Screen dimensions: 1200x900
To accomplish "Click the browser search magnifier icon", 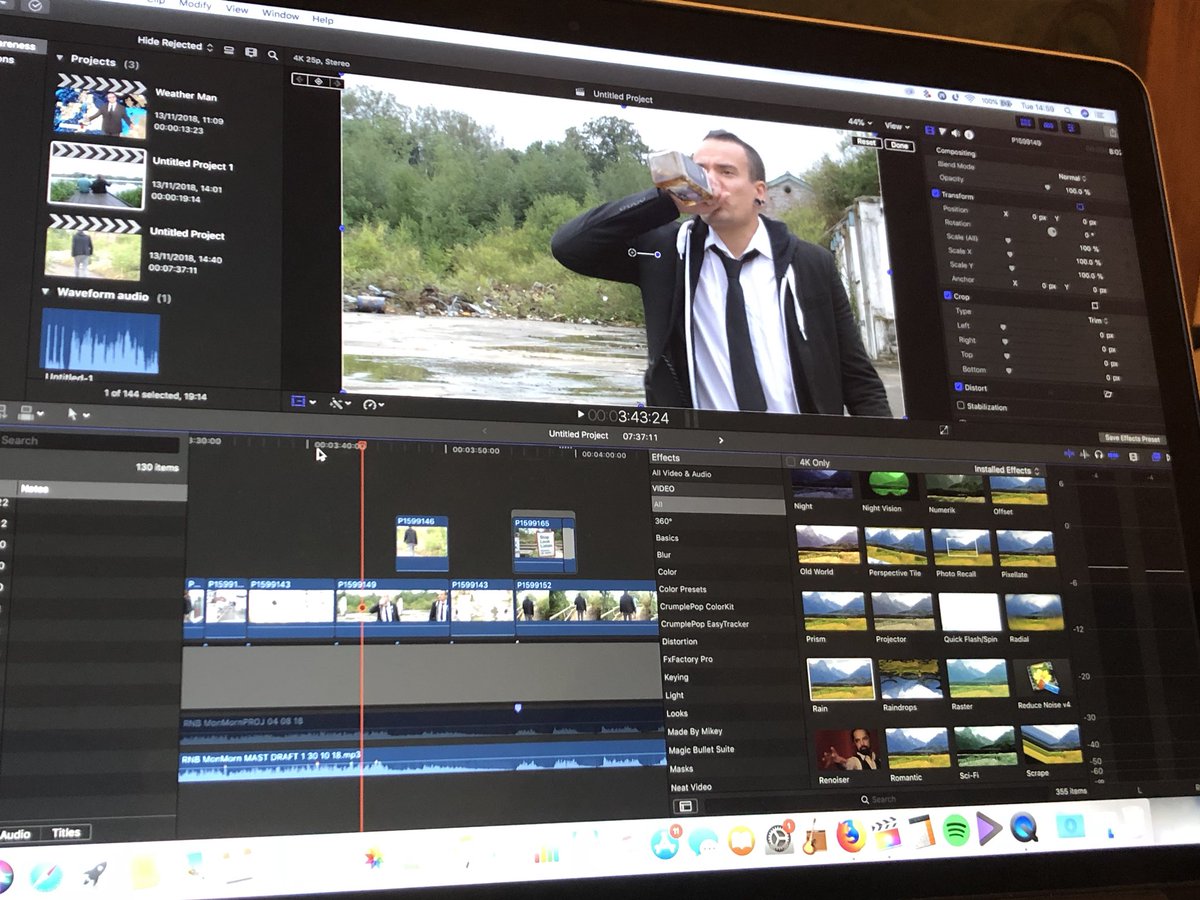I will (x=273, y=55).
